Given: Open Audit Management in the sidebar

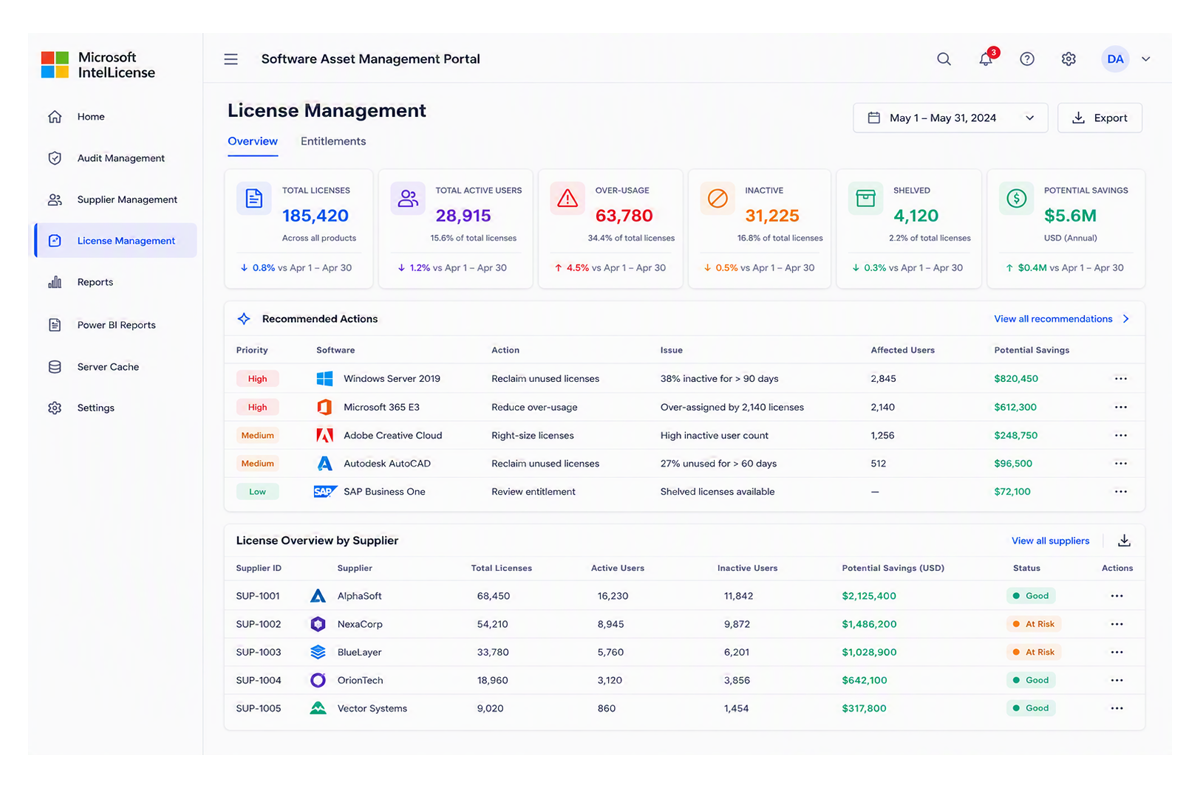Looking at the screenshot, I should tap(115, 158).
